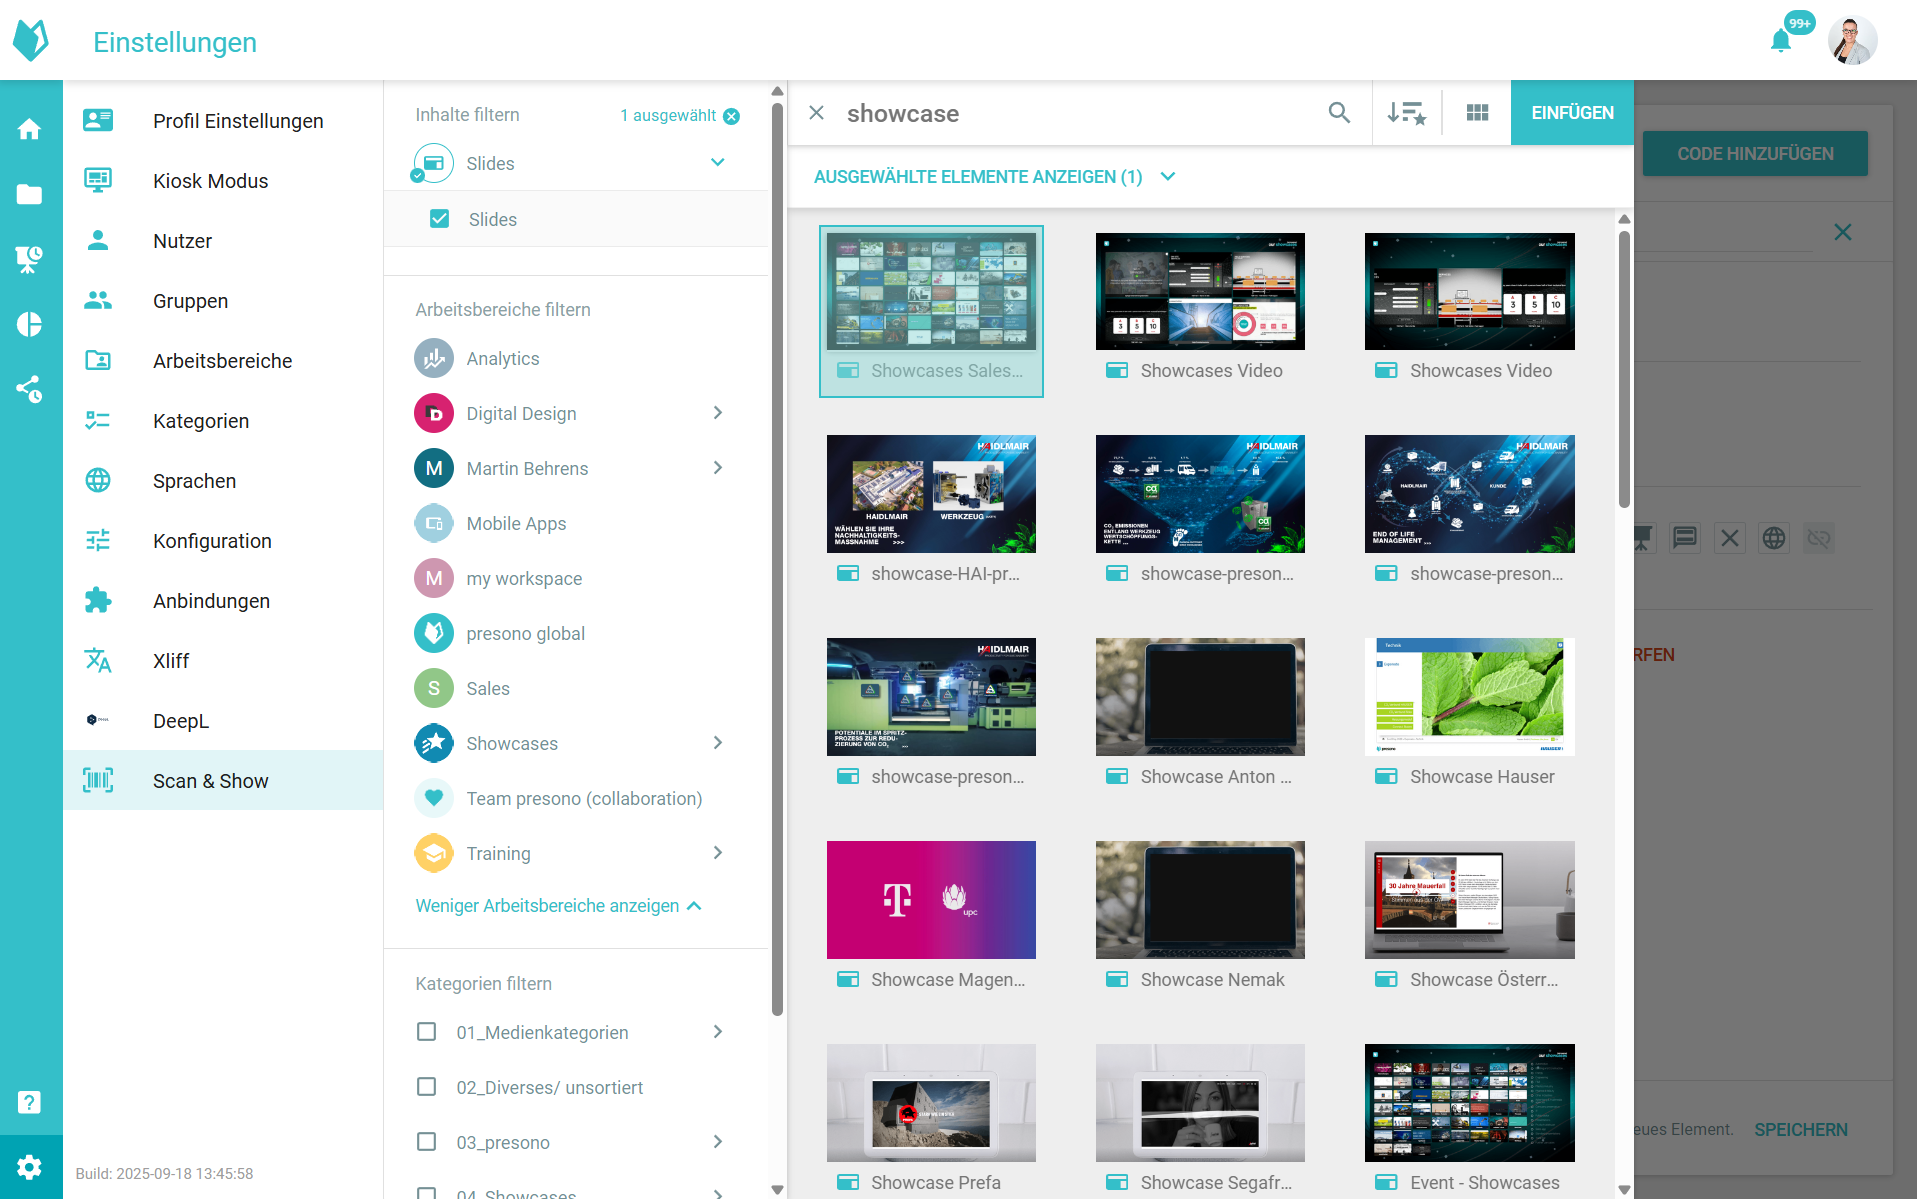Expand the Showcases workspace chevron
1917x1199 pixels.
pyautogui.click(x=717, y=743)
